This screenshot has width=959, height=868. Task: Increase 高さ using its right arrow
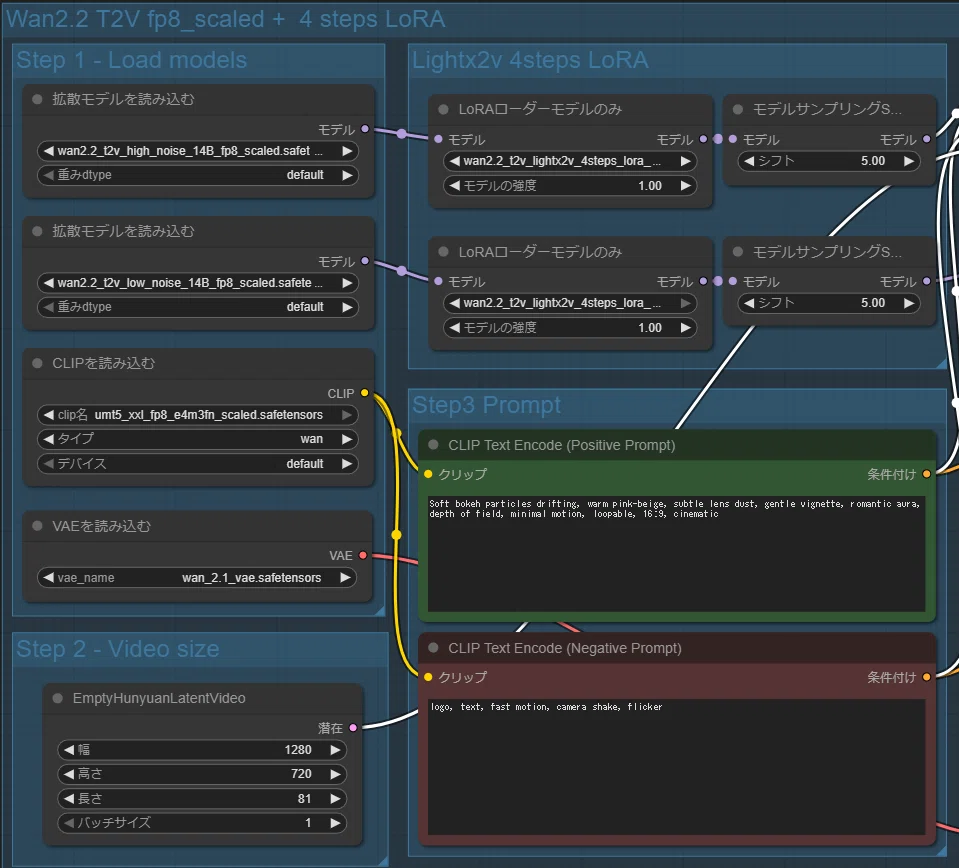click(x=335, y=774)
